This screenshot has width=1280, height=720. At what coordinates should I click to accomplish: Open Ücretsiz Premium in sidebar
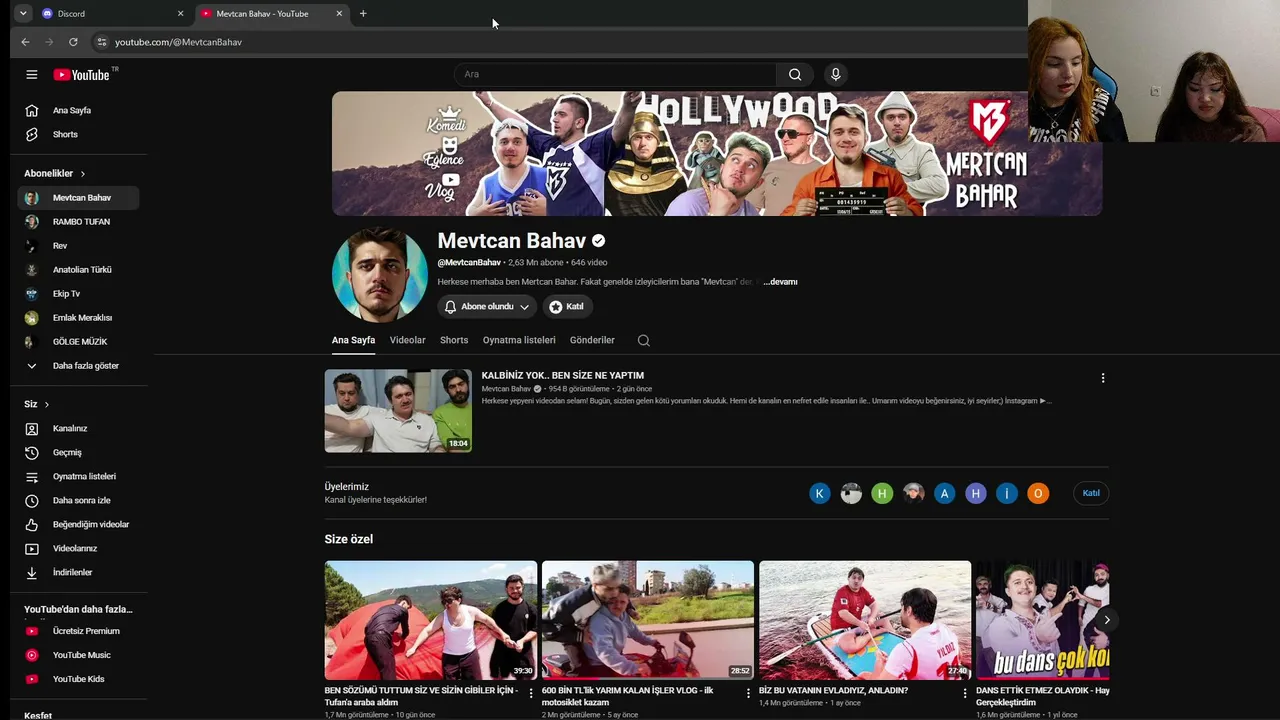pyautogui.click(x=78, y=631)
